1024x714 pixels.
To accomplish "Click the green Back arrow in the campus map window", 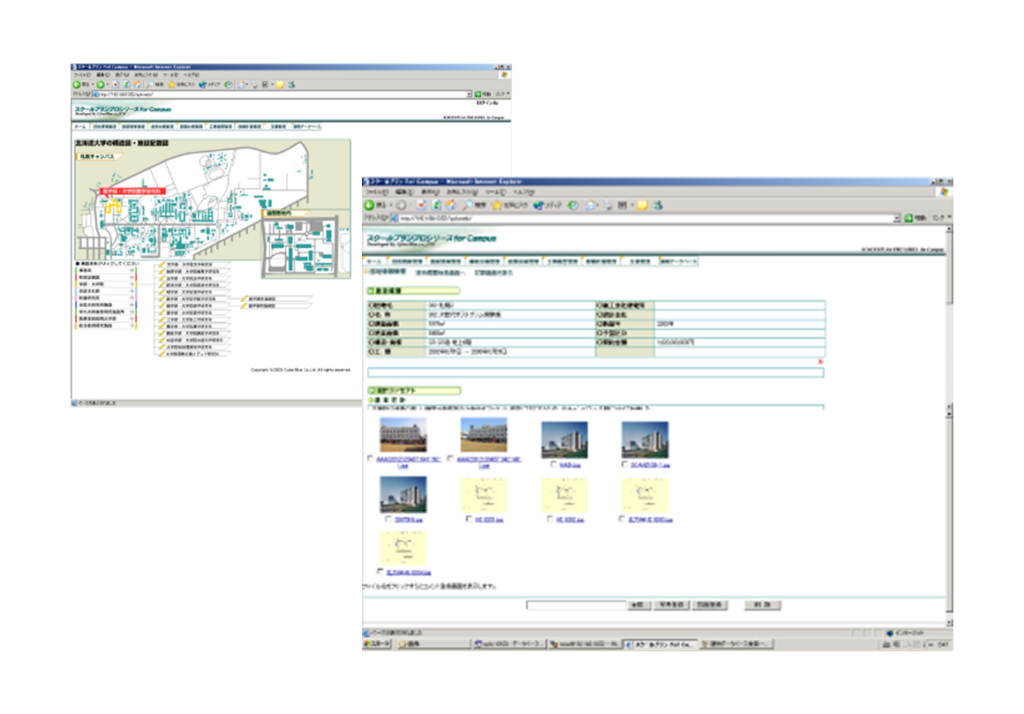I will tap(76, 84).
